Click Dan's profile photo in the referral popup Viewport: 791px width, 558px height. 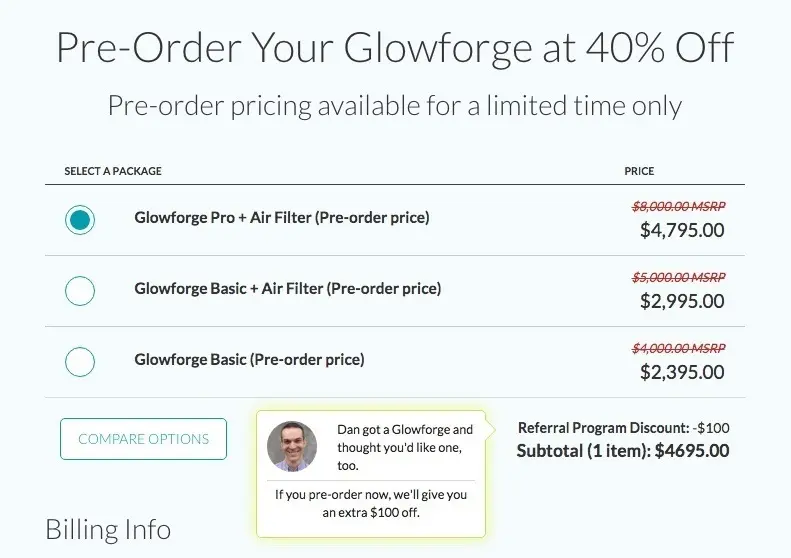click(x=292, y=446)
